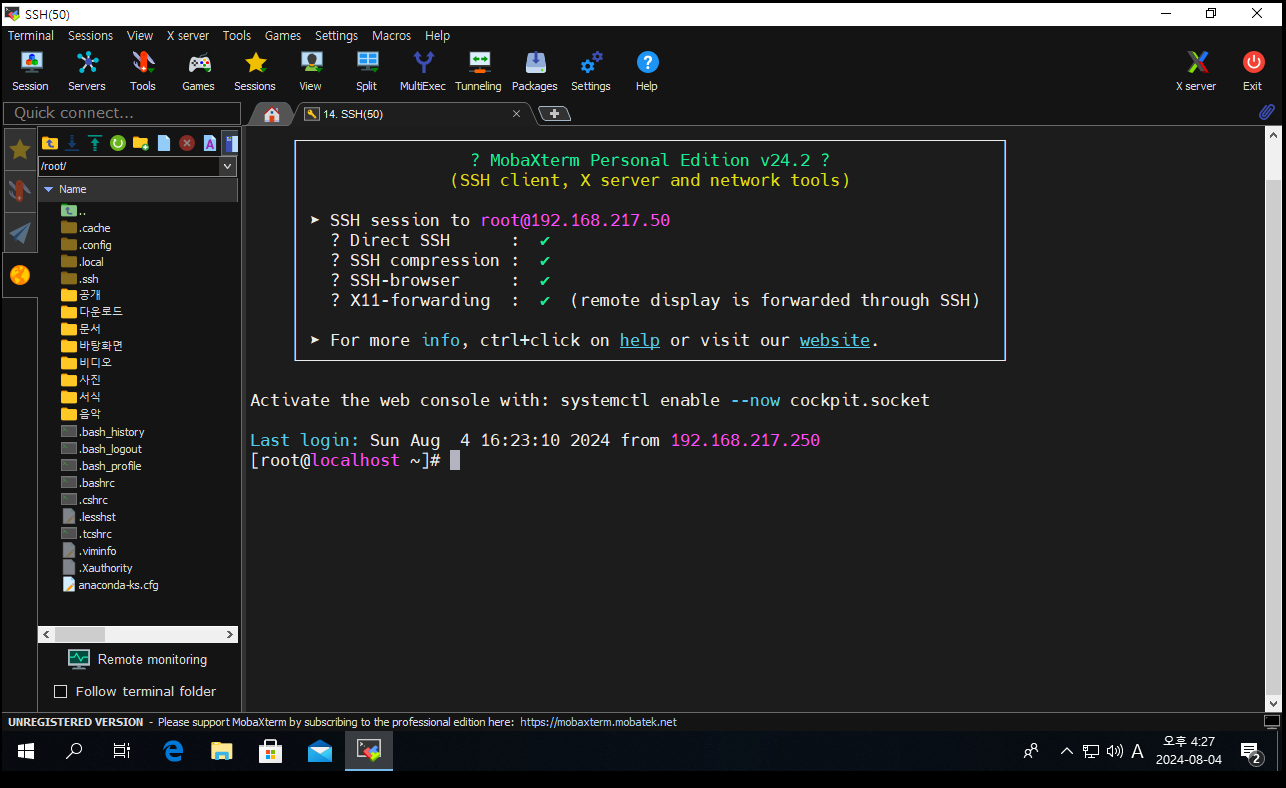Open the Sessions star sidebar tab
The width and height of the screenshot is (1286, 788).
[20, 150]
